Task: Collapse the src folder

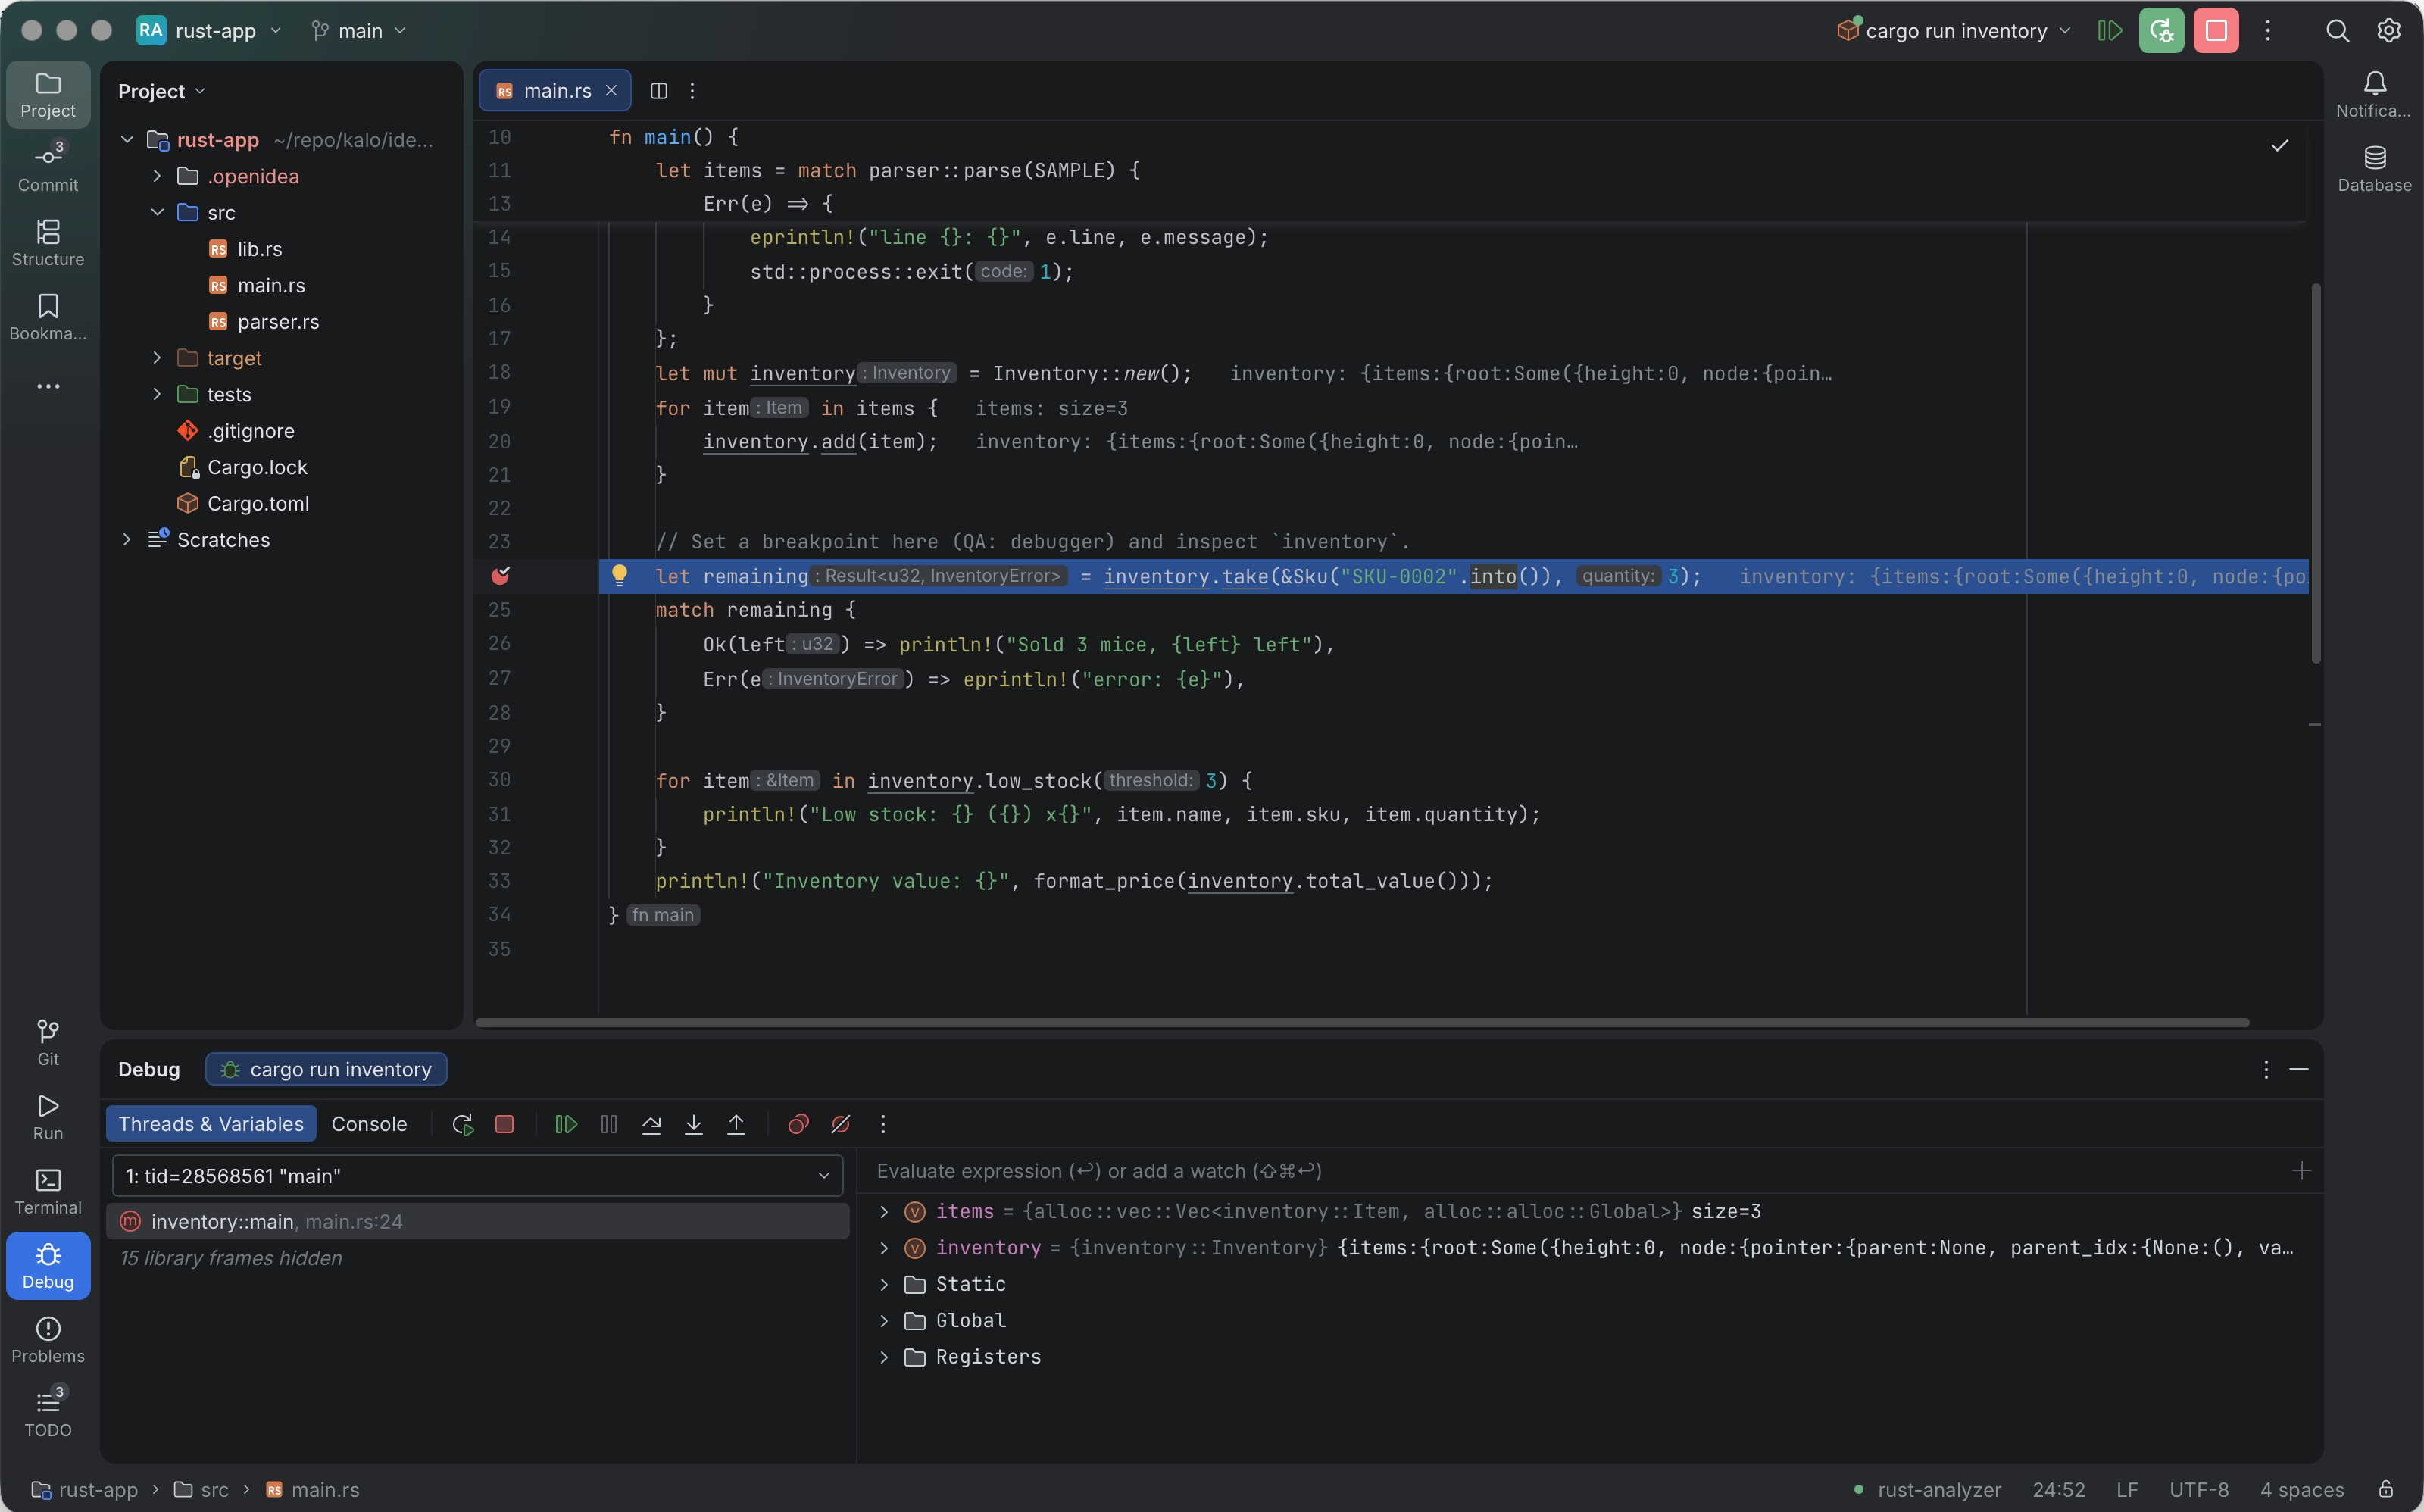Action: (x=157, y=212)
